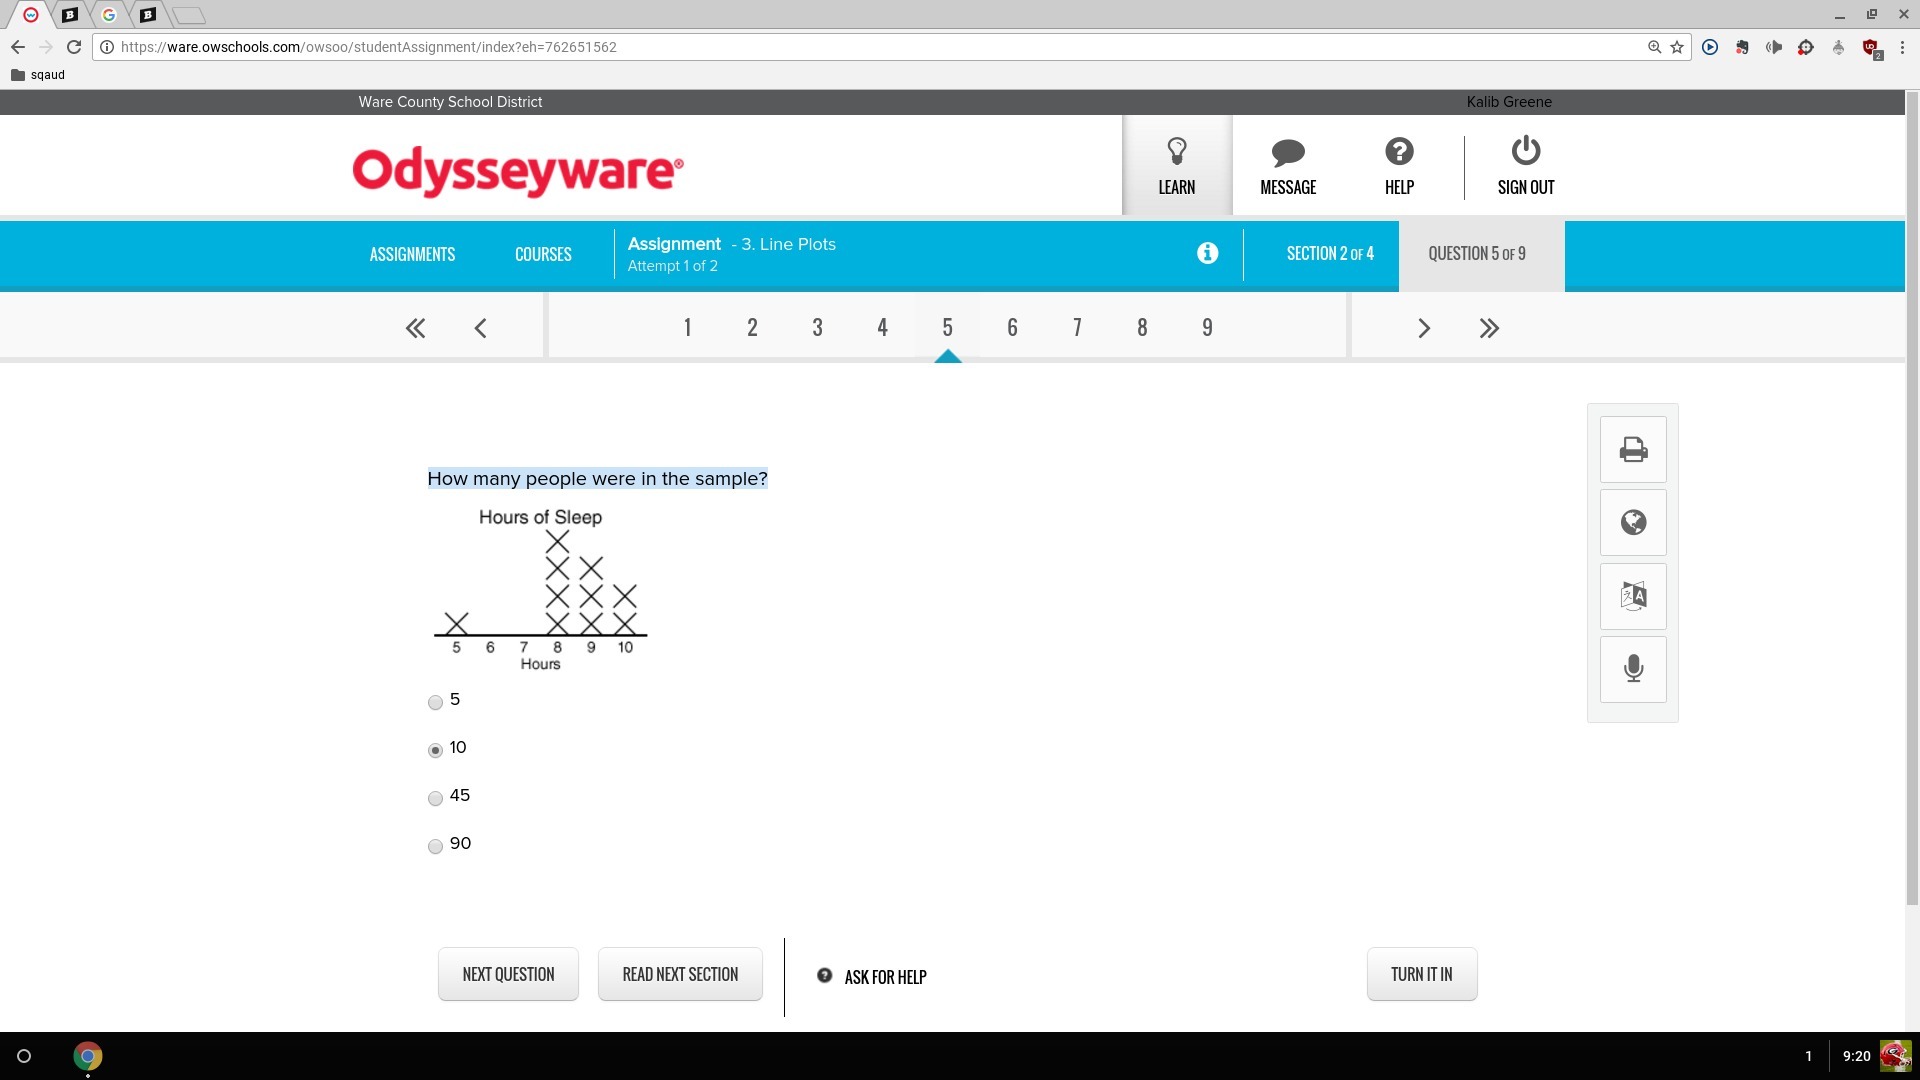Click the assignment info icon
This screenshot has width=1920, height=1080.
click(1207, 253)
